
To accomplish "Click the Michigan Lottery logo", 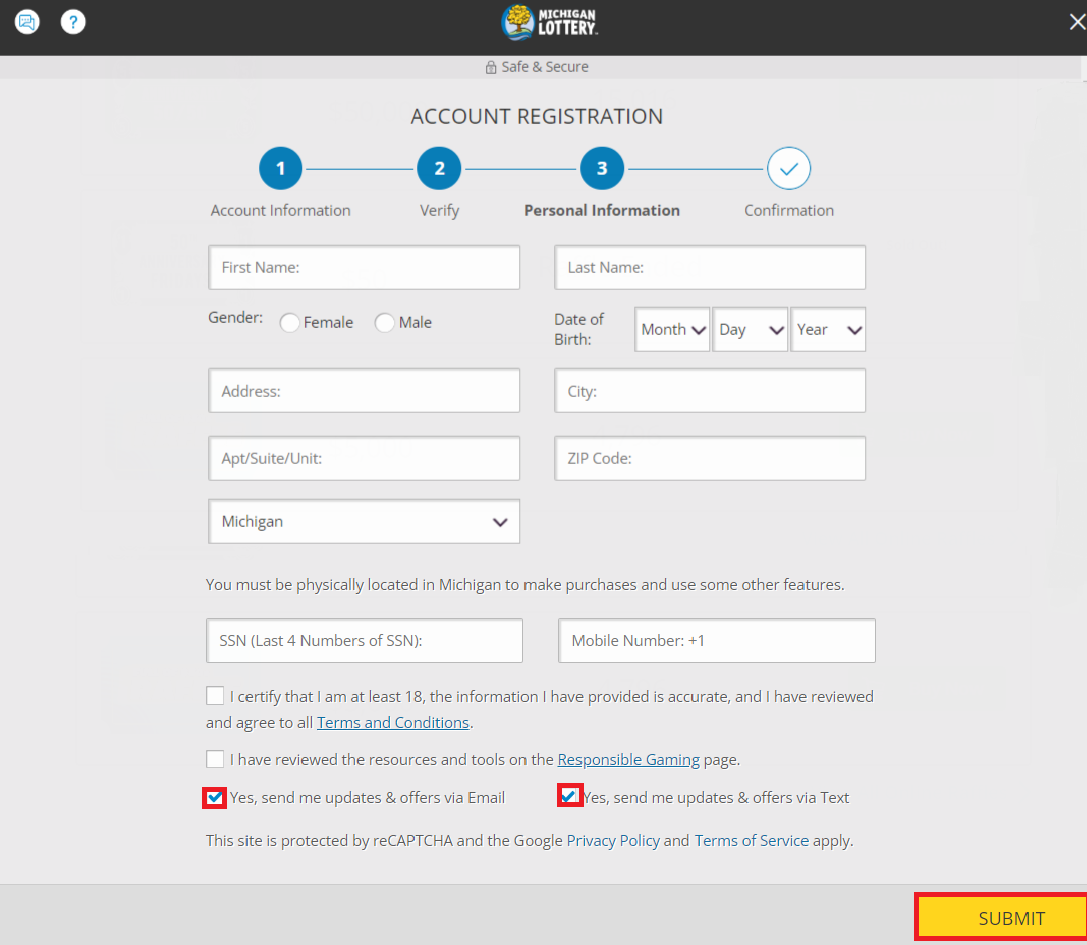I will 548,22.
